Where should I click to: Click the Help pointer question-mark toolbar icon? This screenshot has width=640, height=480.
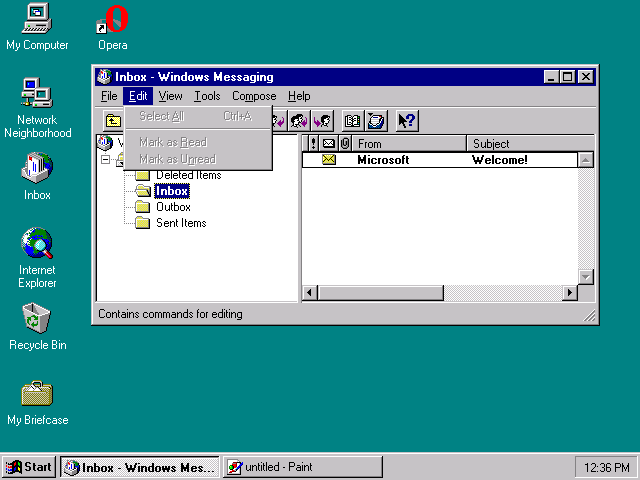click(407, 121)
